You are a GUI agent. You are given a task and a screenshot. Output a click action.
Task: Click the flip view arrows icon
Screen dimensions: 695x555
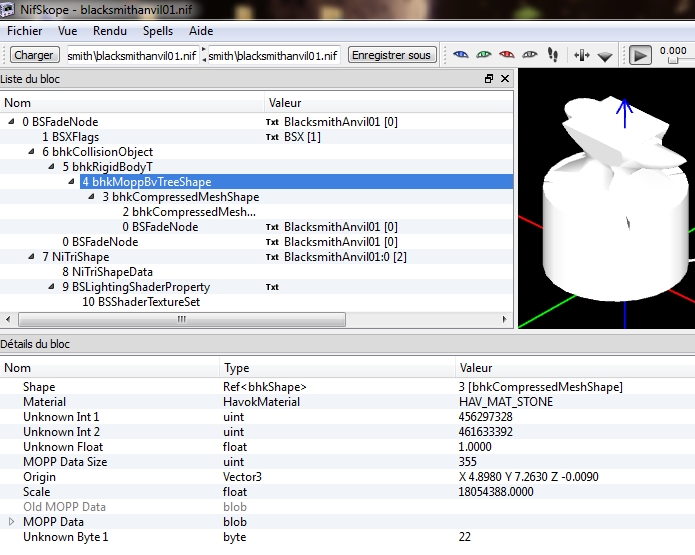(582, 55)
